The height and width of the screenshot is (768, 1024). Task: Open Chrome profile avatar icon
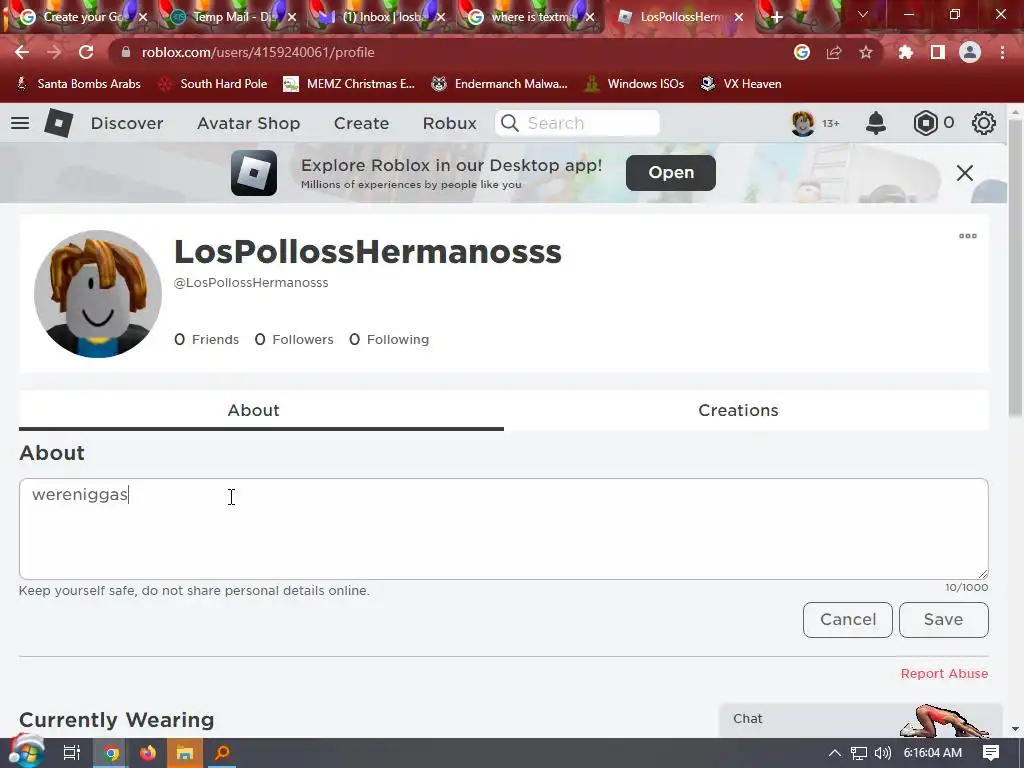tap(970, 52)
